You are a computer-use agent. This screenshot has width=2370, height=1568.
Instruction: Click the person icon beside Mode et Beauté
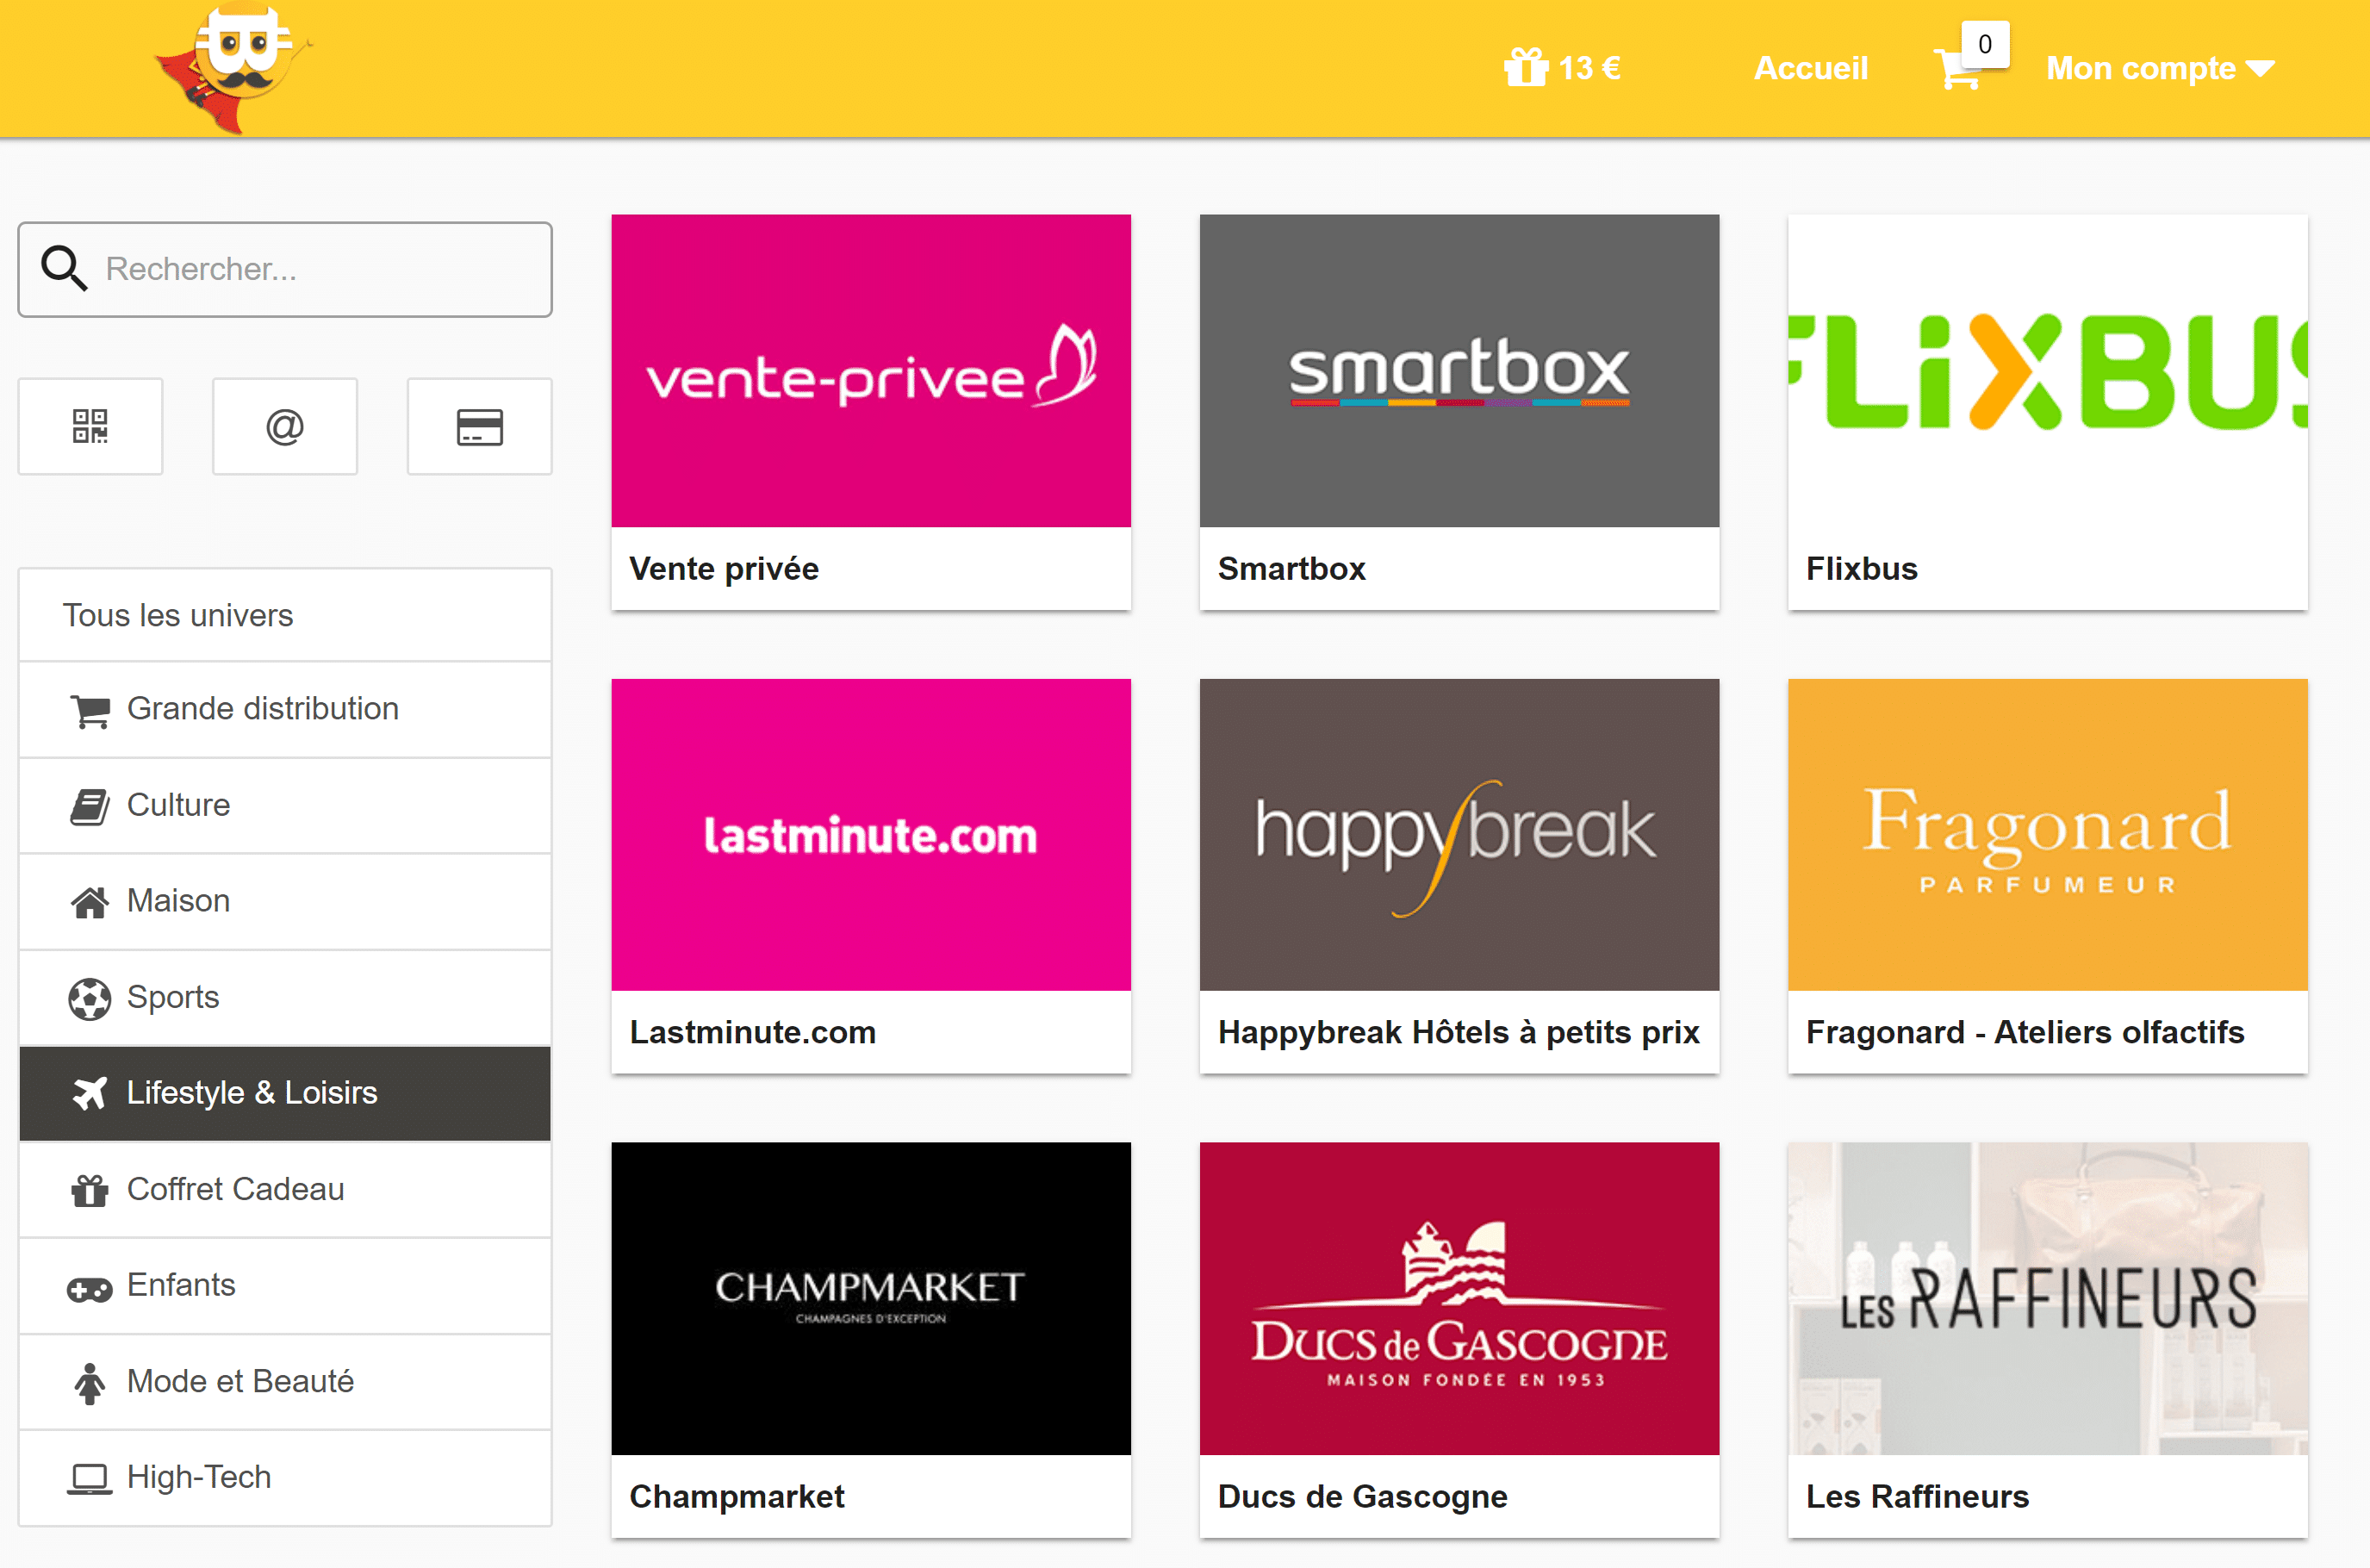(x=90, y=1383)
